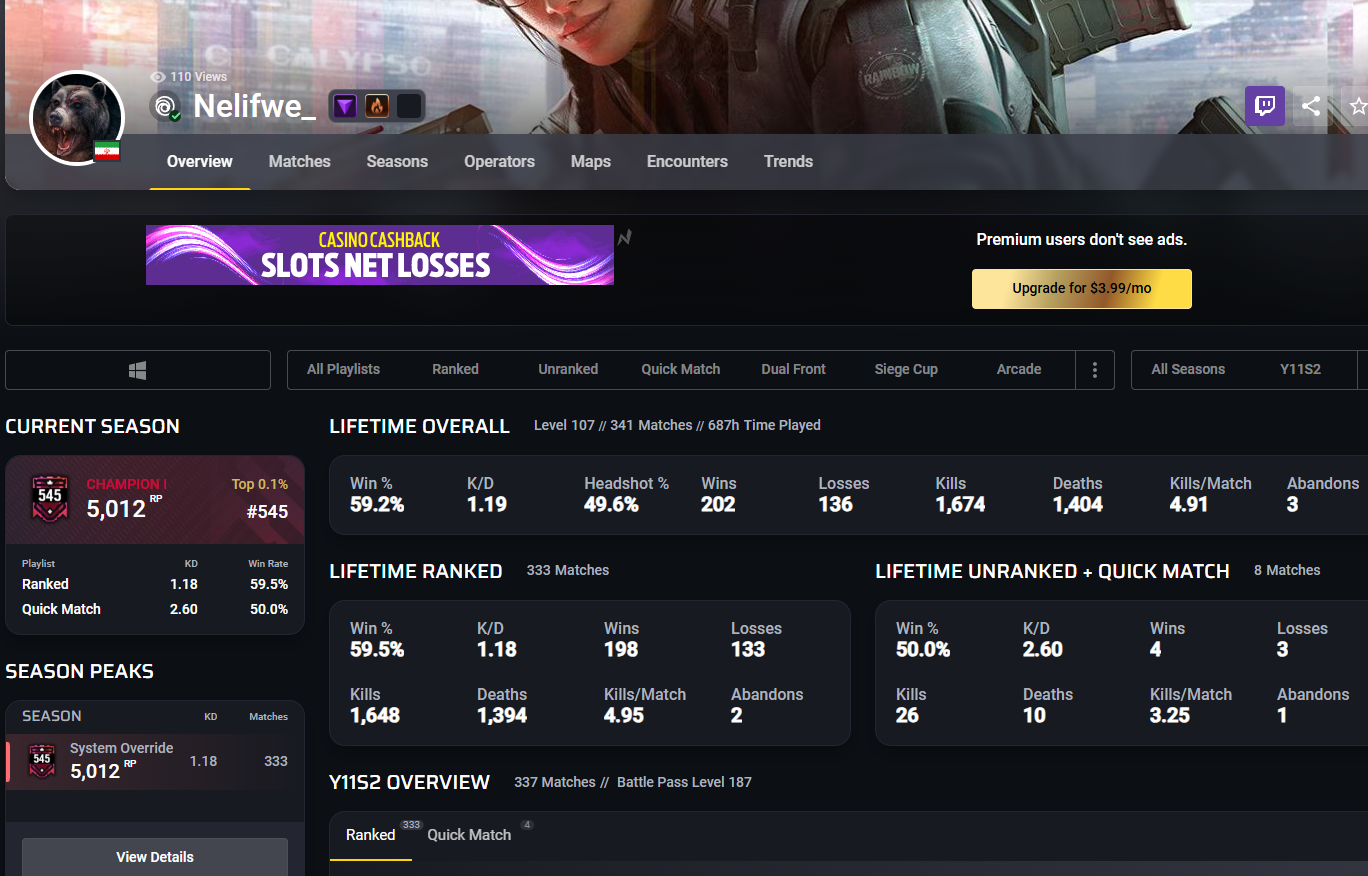The image size is (1368, 876).
Task: Select the Quick Match tab under Y11S2 Overview
Action: (469, 835)
